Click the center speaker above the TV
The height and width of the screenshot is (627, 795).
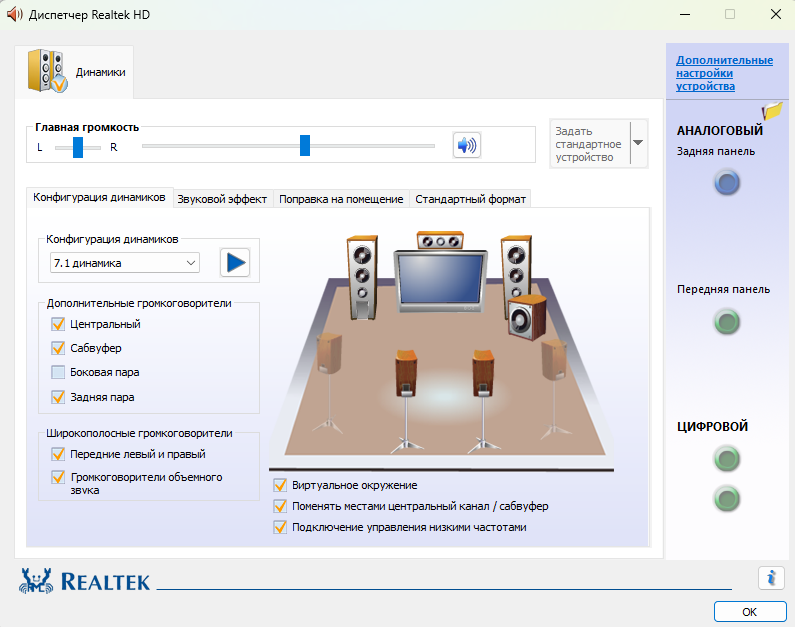point(440,240)
